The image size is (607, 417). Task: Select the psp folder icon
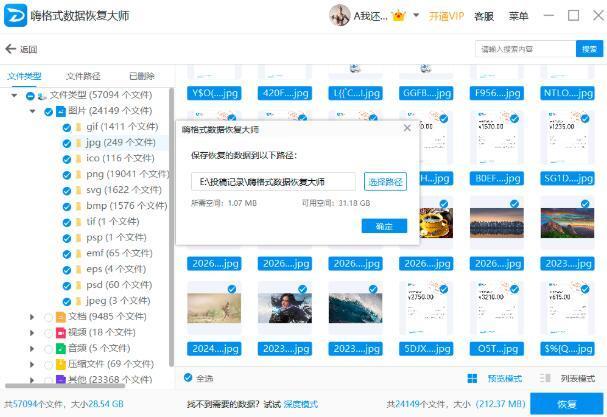pos(79,238)
